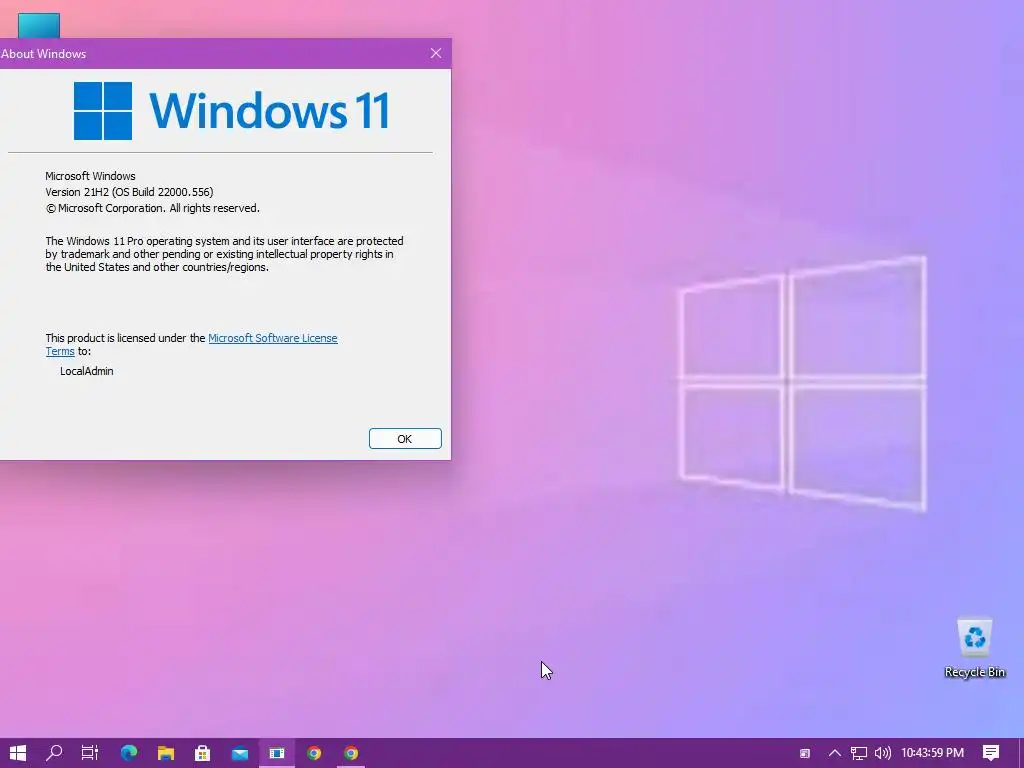This screenshot has width=1024, height=768.
Task: Open the Action Center notifications icon
Action: tap(991, 753)
